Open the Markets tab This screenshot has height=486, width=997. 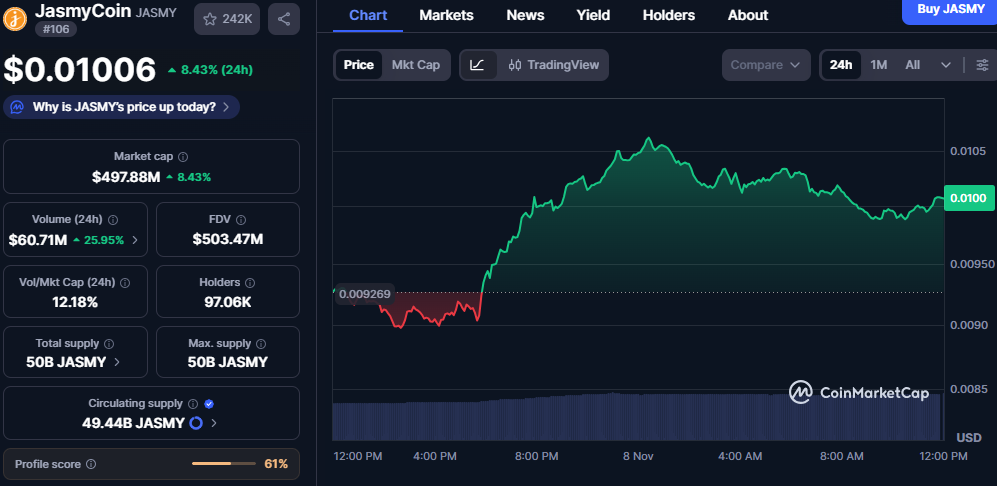coord(446,15)
